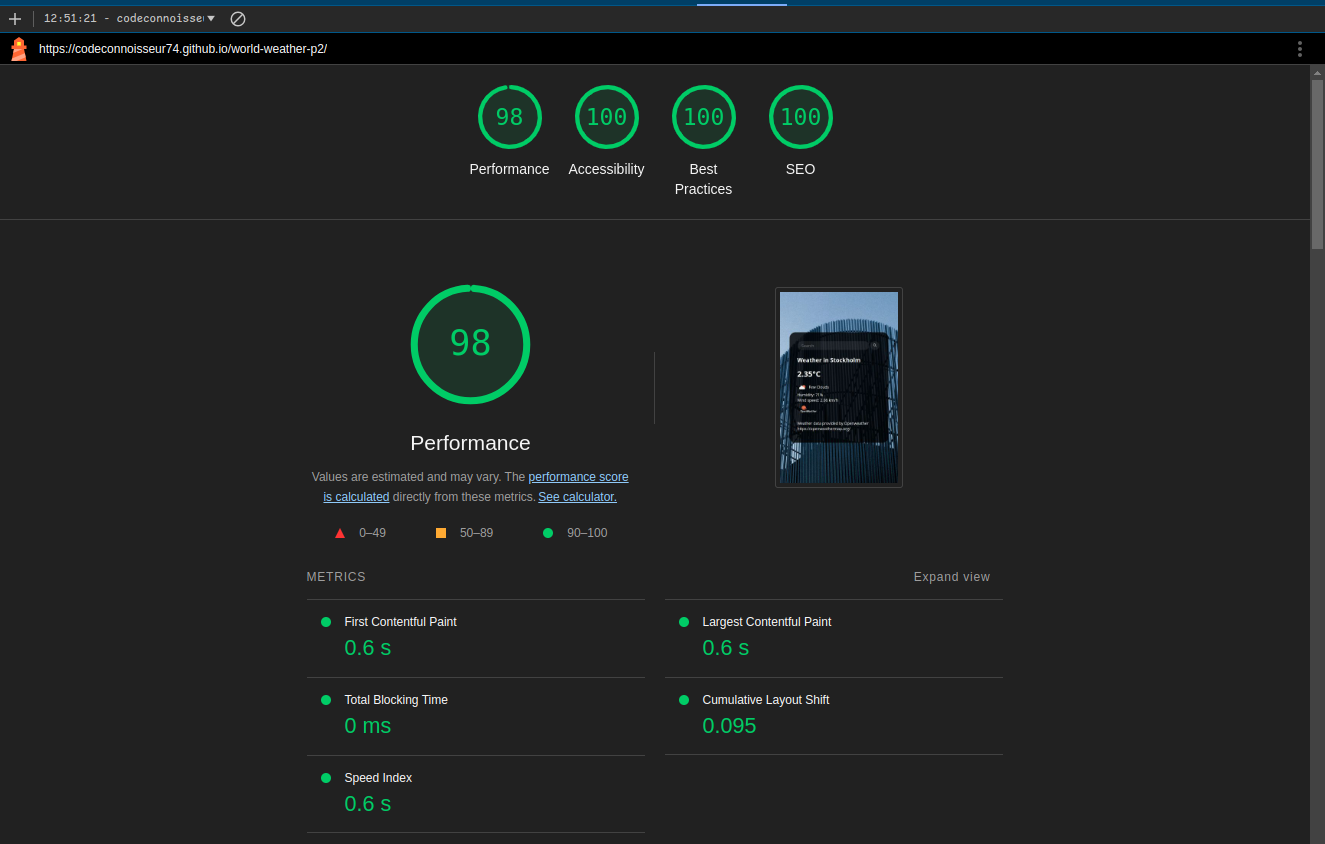Jump to Performance via top gauge 98
The height and width of the screenshot is (844, 1325).
[509, 117]
